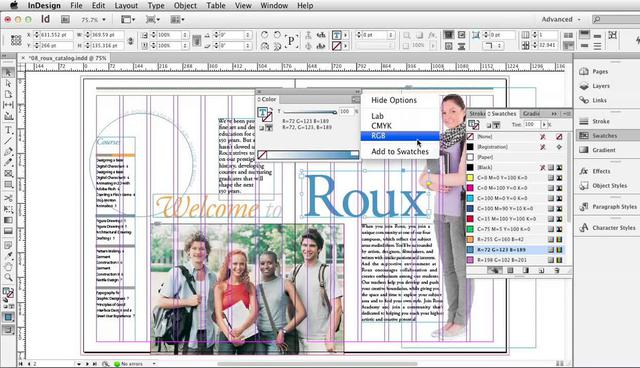The image size is (640, 368).
Task: Click the Rotate 90° counter-clockwise icon
Action: tap(277, 35)
